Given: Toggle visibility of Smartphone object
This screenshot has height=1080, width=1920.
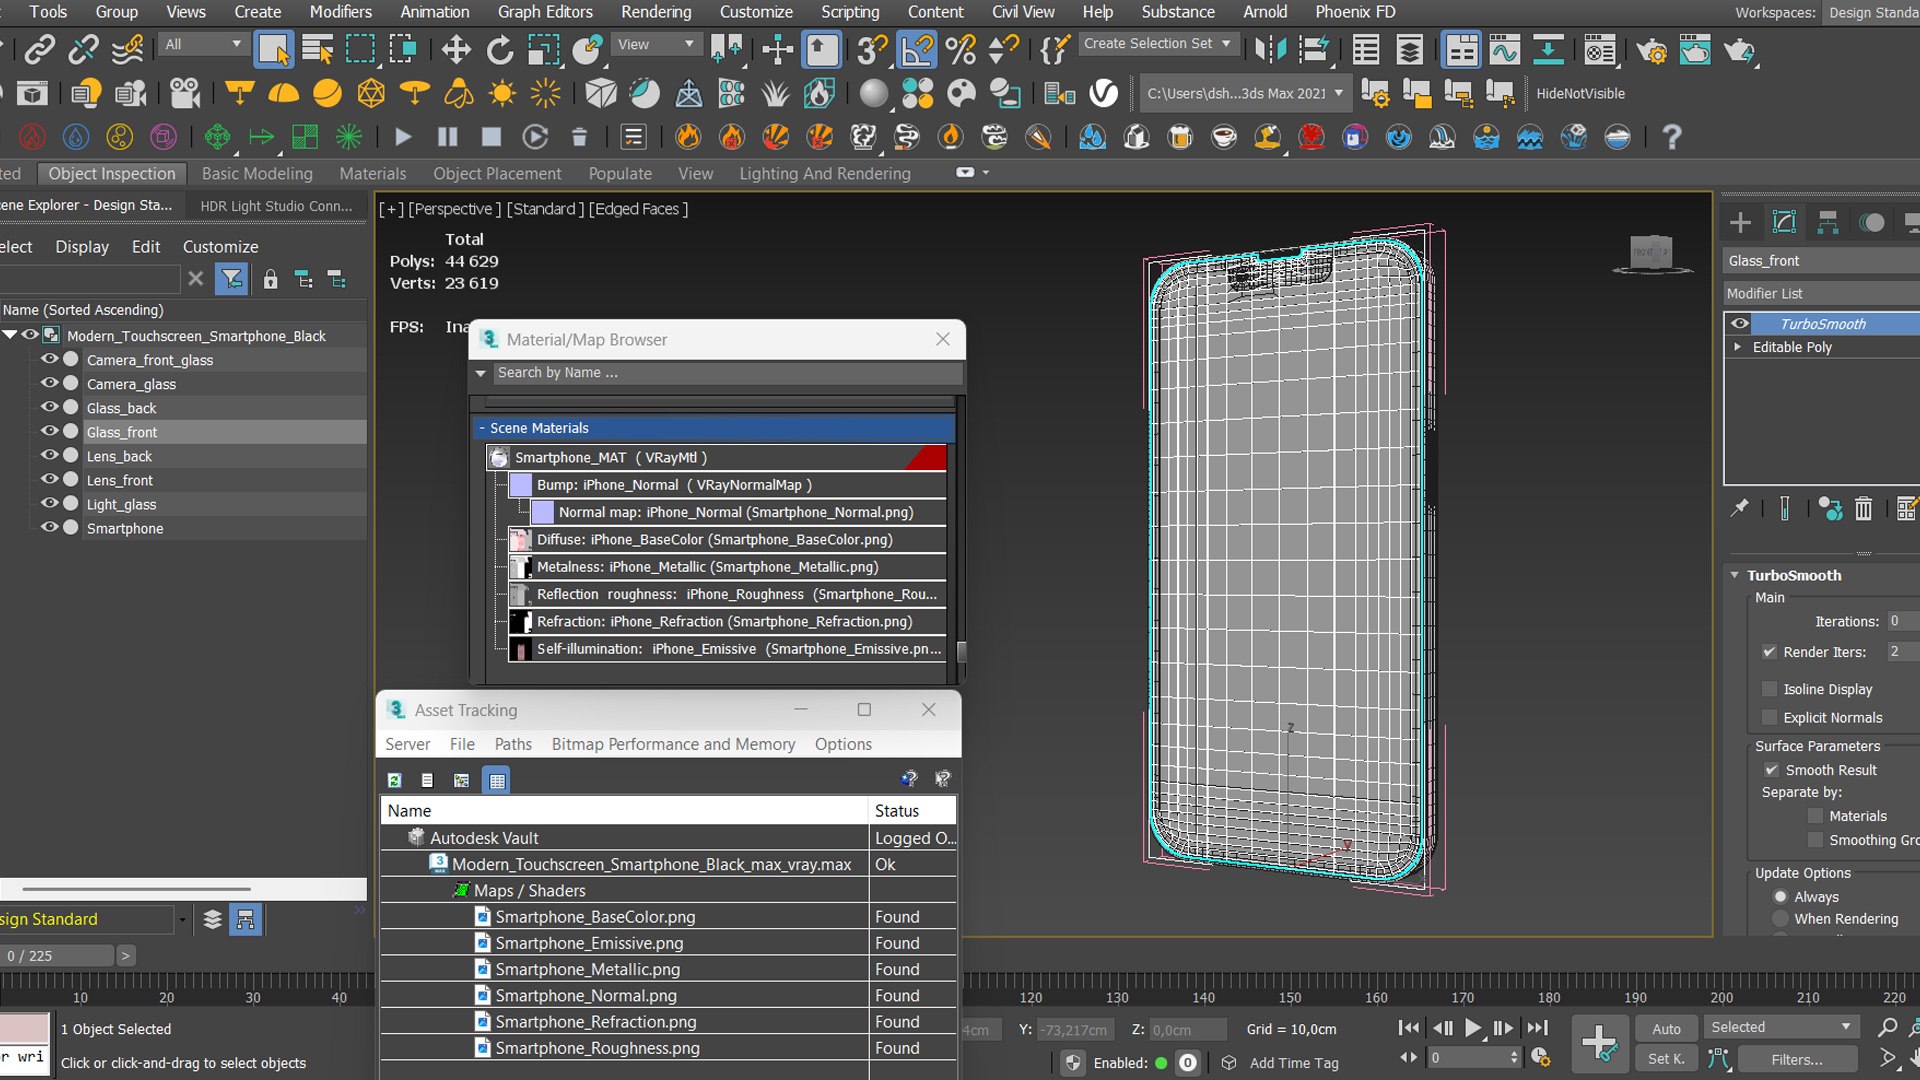Looking at the screenshot, I should coord(49,527).
